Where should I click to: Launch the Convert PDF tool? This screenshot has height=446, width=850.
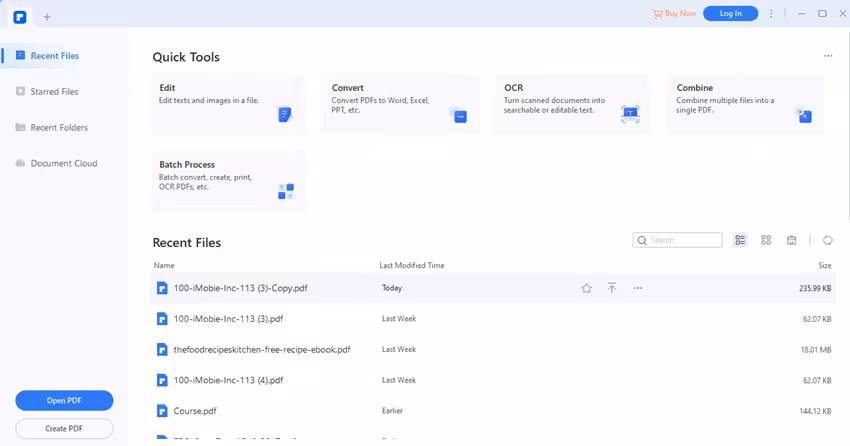[401, 104]
